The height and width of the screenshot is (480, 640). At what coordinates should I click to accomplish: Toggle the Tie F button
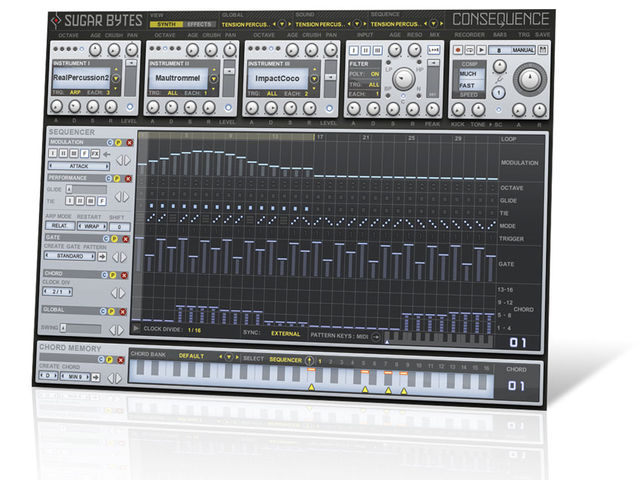(101, 201)
